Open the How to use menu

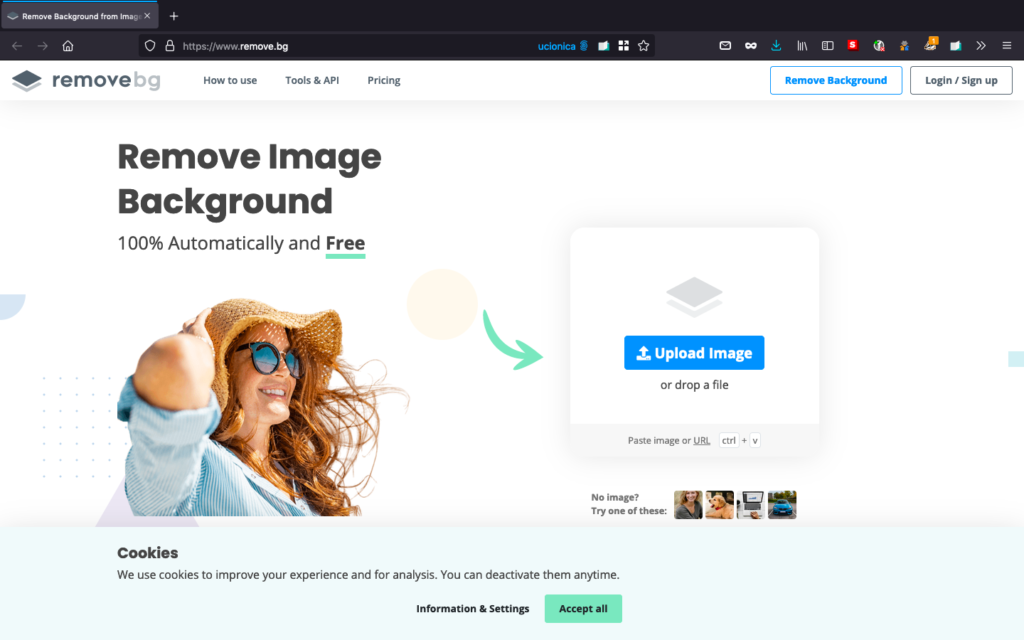tap(230, 81)
